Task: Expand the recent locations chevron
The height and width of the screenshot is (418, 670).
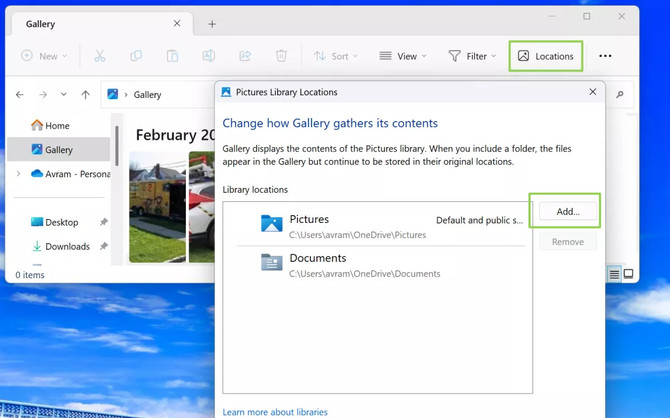Action: pyautogui.click(x=64, y=94)
